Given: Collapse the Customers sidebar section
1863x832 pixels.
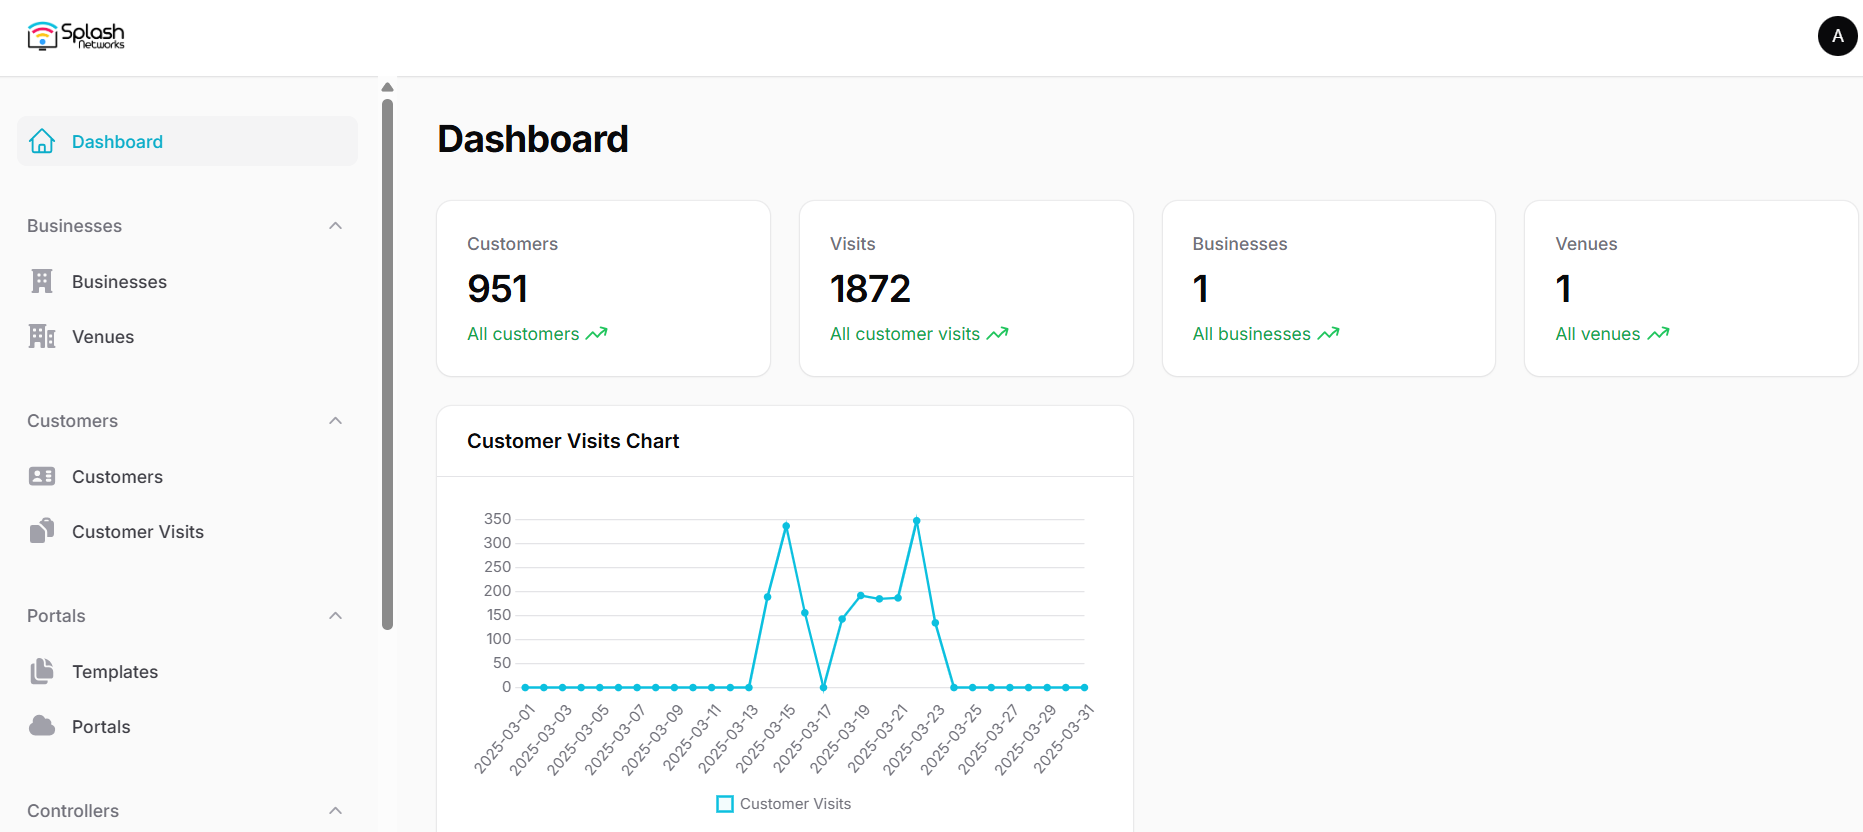Looking at the screenshot, I should (336, 421).
